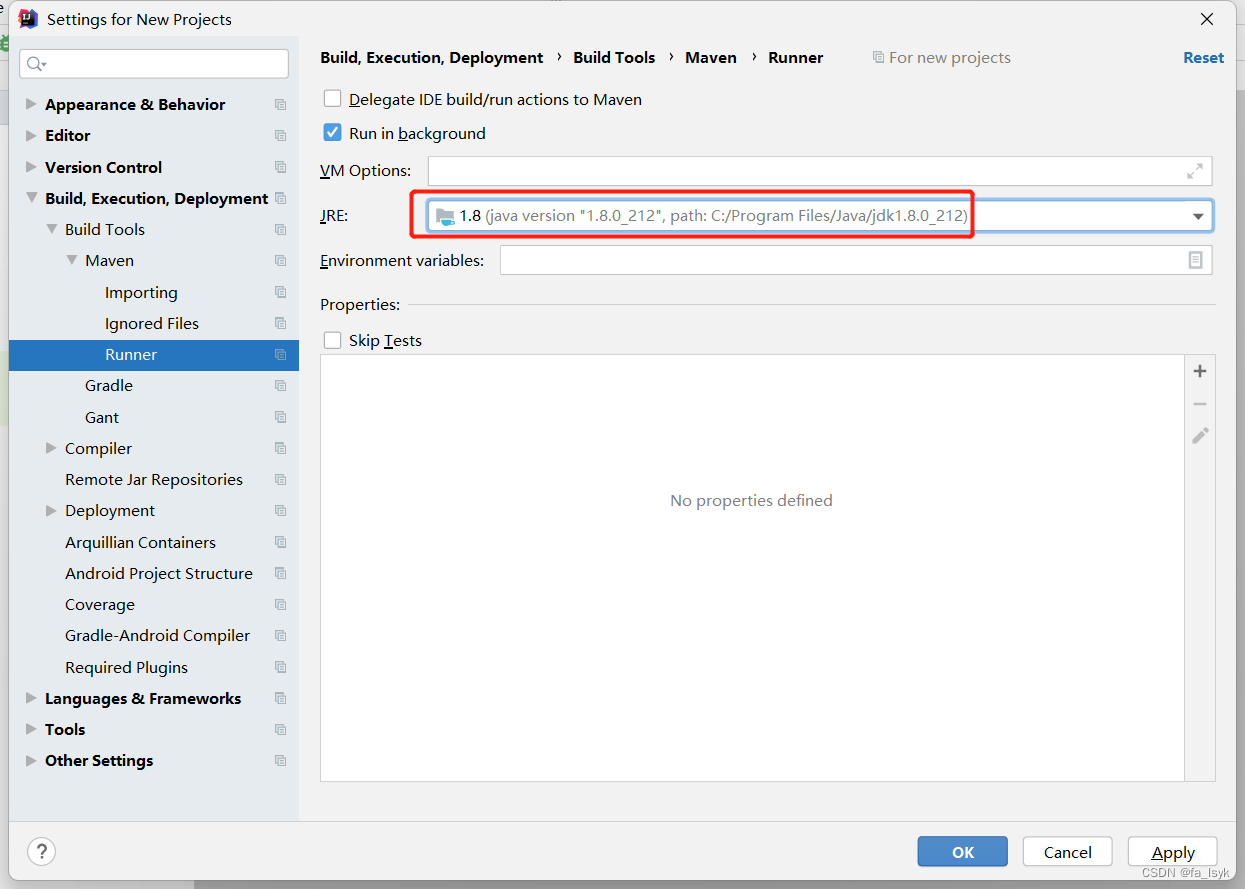Click the project-level icon beside Version Control
Image resolution: width=1245 pixels, height=889 pixels.
(x=280, y=167)
